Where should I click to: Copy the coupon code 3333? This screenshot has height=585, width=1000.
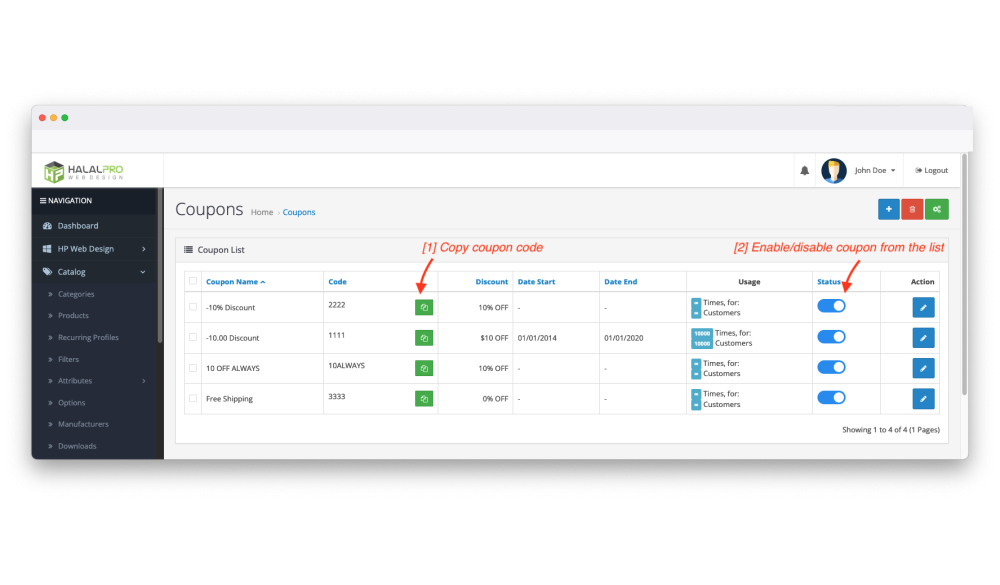[x=424, y=399]
